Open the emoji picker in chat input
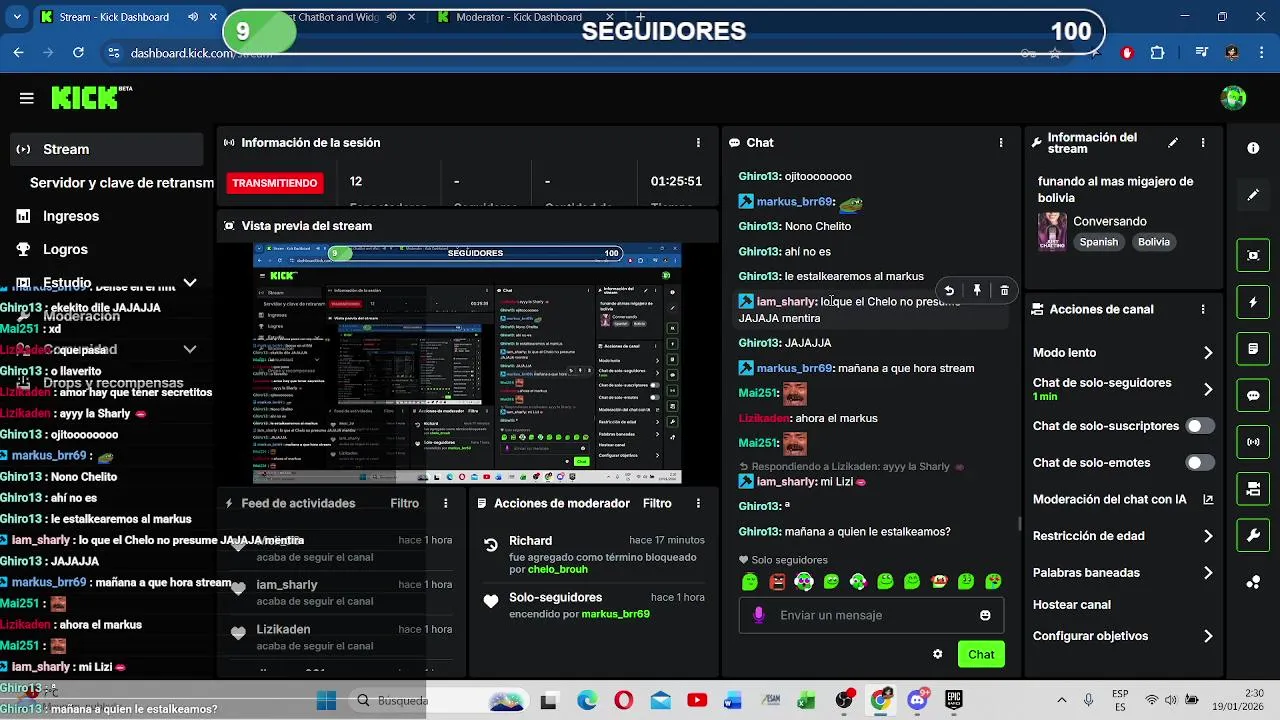The width and height of the screenshot is (1280, 720). (985, 615)
